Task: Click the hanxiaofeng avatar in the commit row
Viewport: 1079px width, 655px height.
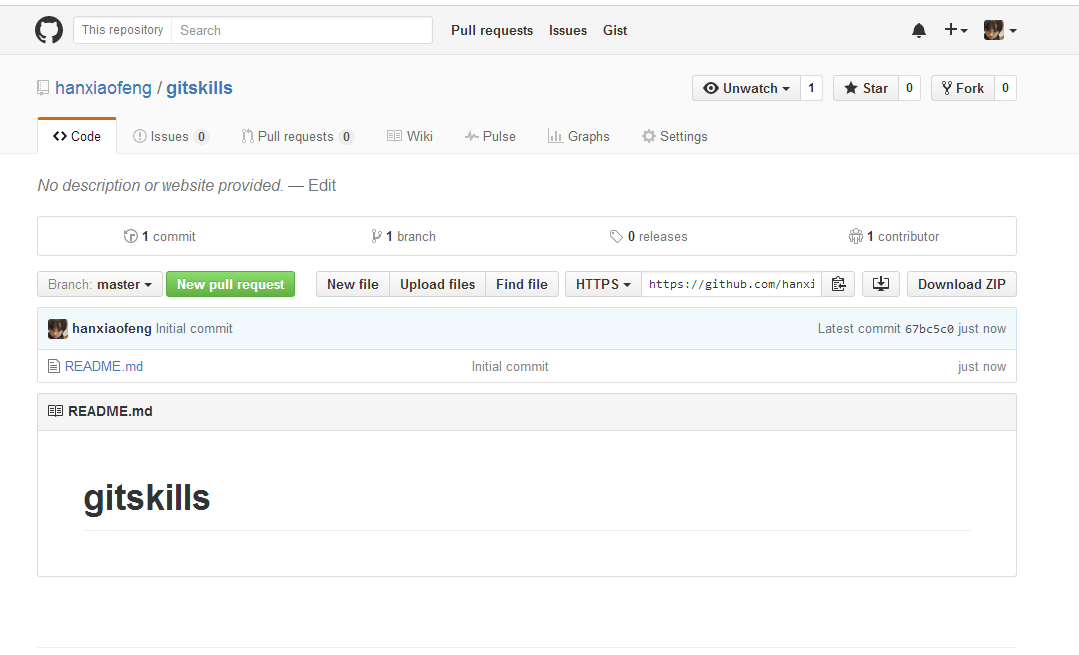Action: [58, 329]
